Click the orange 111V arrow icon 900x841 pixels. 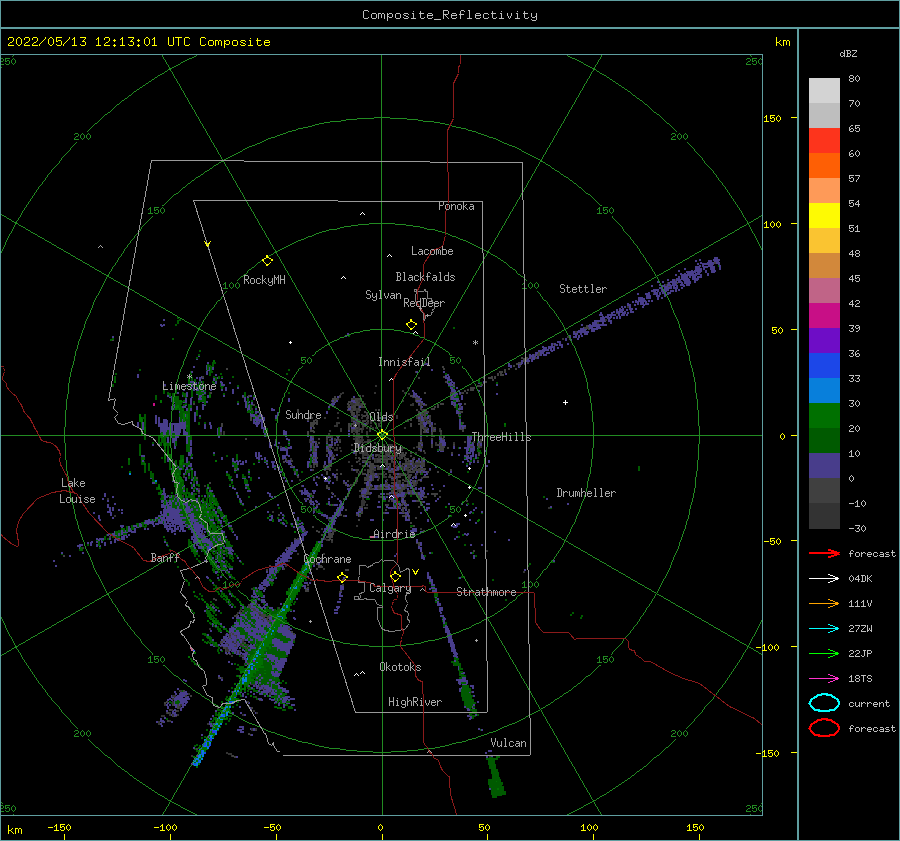click(824, 603)
